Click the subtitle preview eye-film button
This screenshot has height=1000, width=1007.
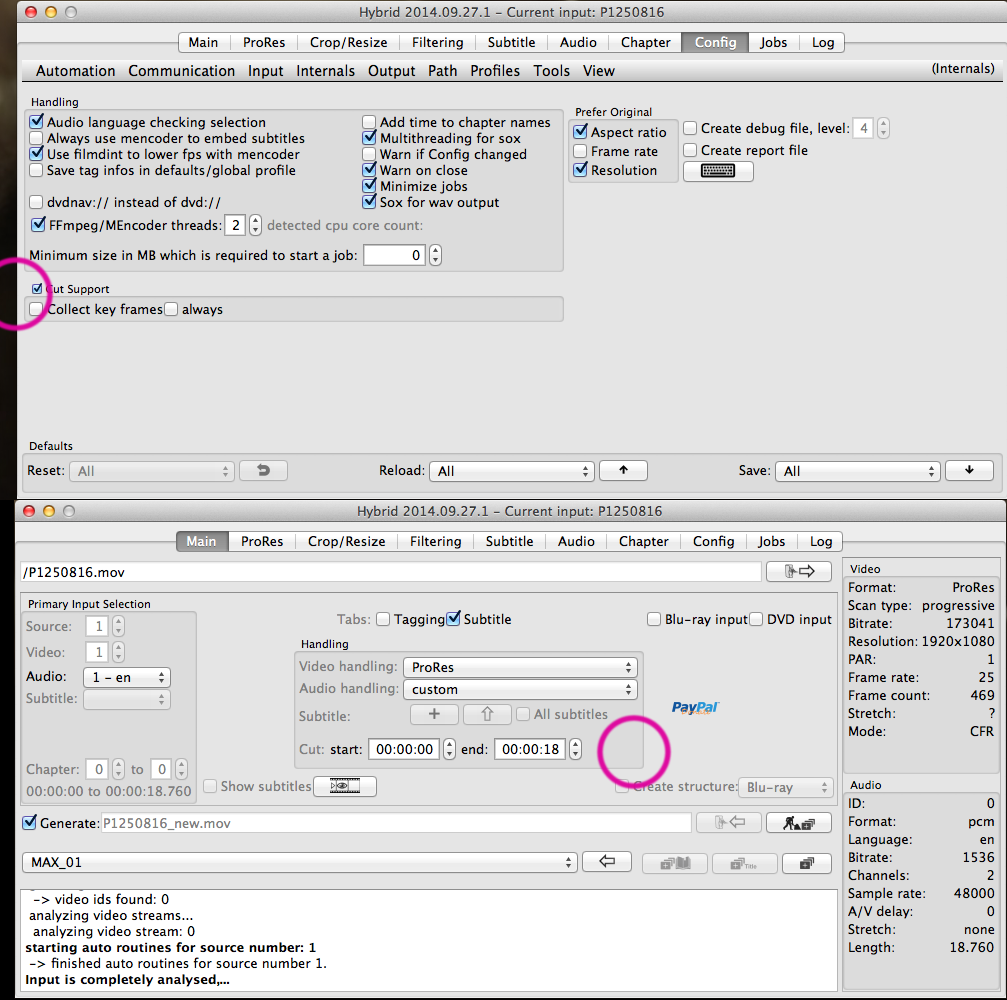345,786
